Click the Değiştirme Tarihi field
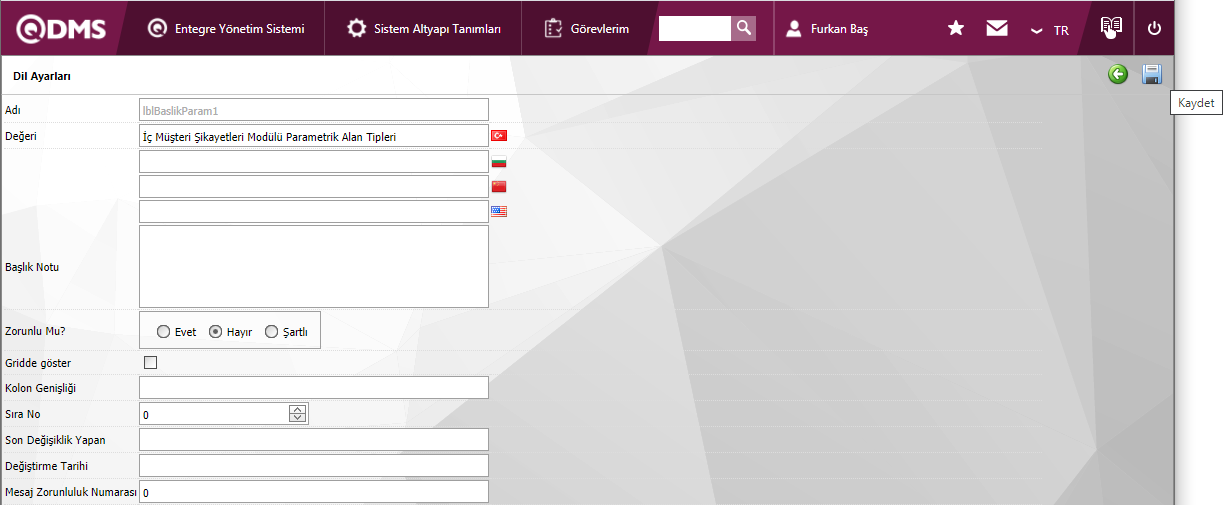Viewport: 1226px width, 505px height. (314, 466)
